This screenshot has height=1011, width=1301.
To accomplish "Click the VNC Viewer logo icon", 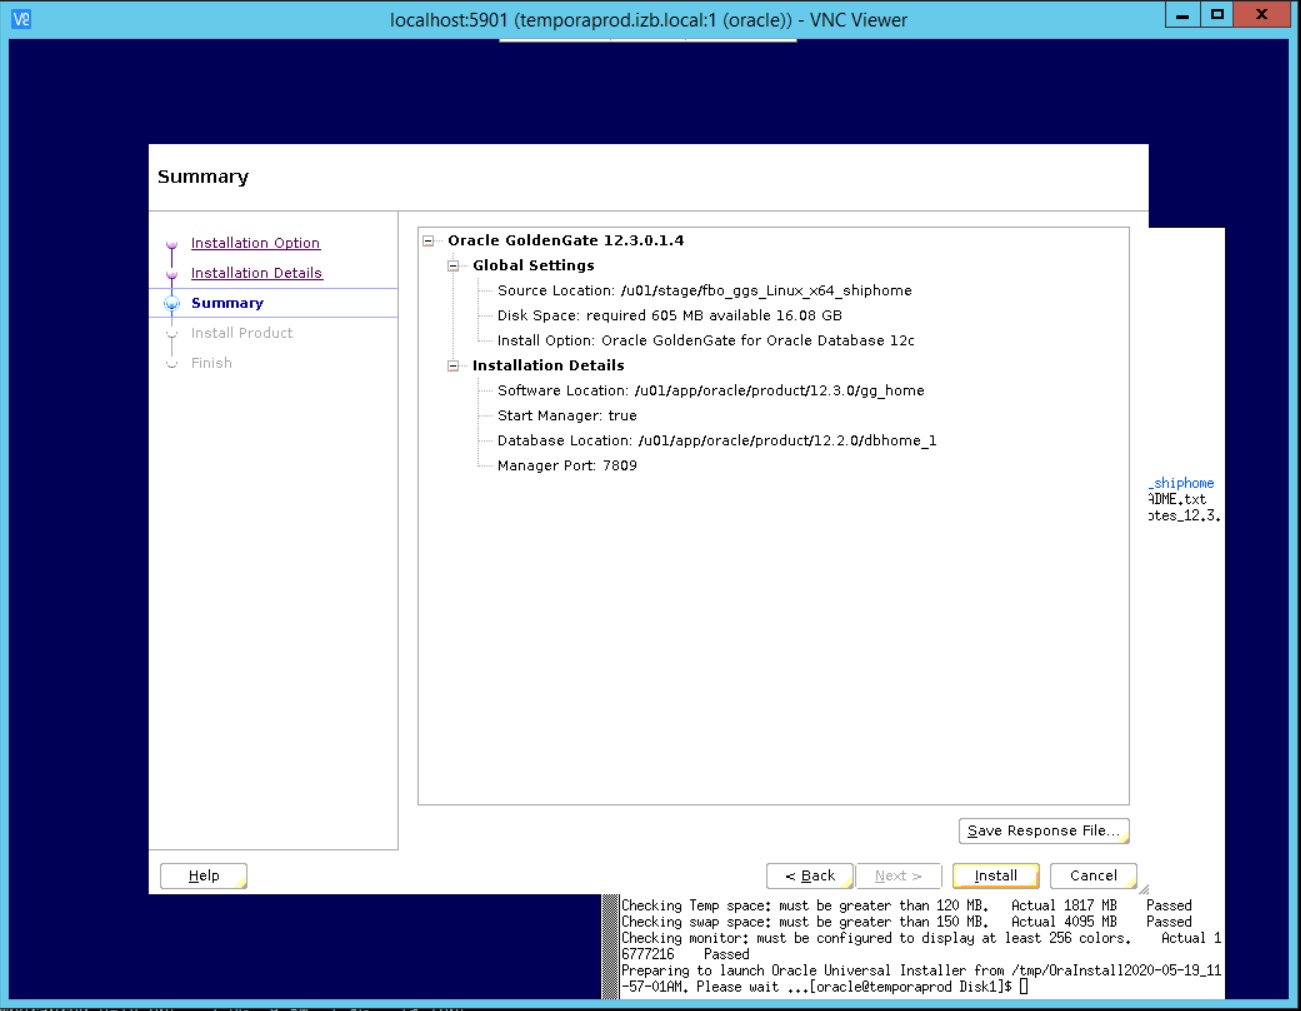I will (21, 18).
